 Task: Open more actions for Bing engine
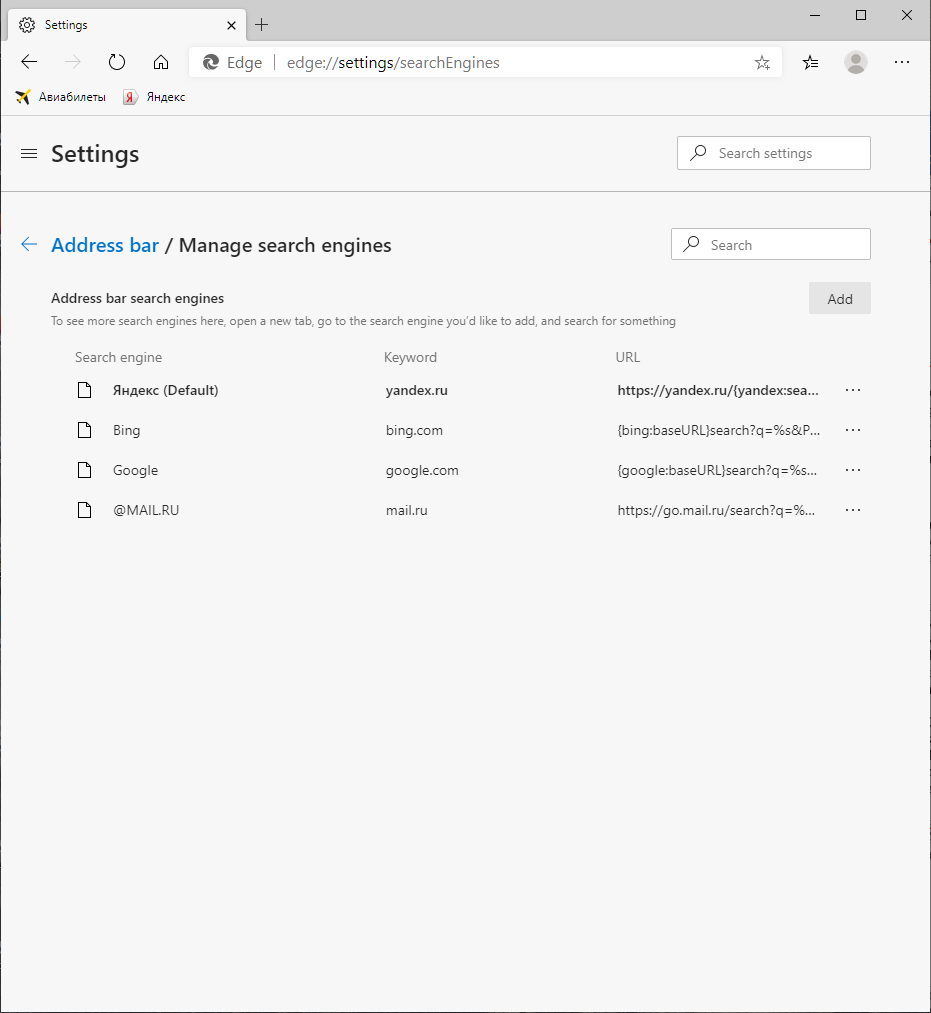point(853,430)
